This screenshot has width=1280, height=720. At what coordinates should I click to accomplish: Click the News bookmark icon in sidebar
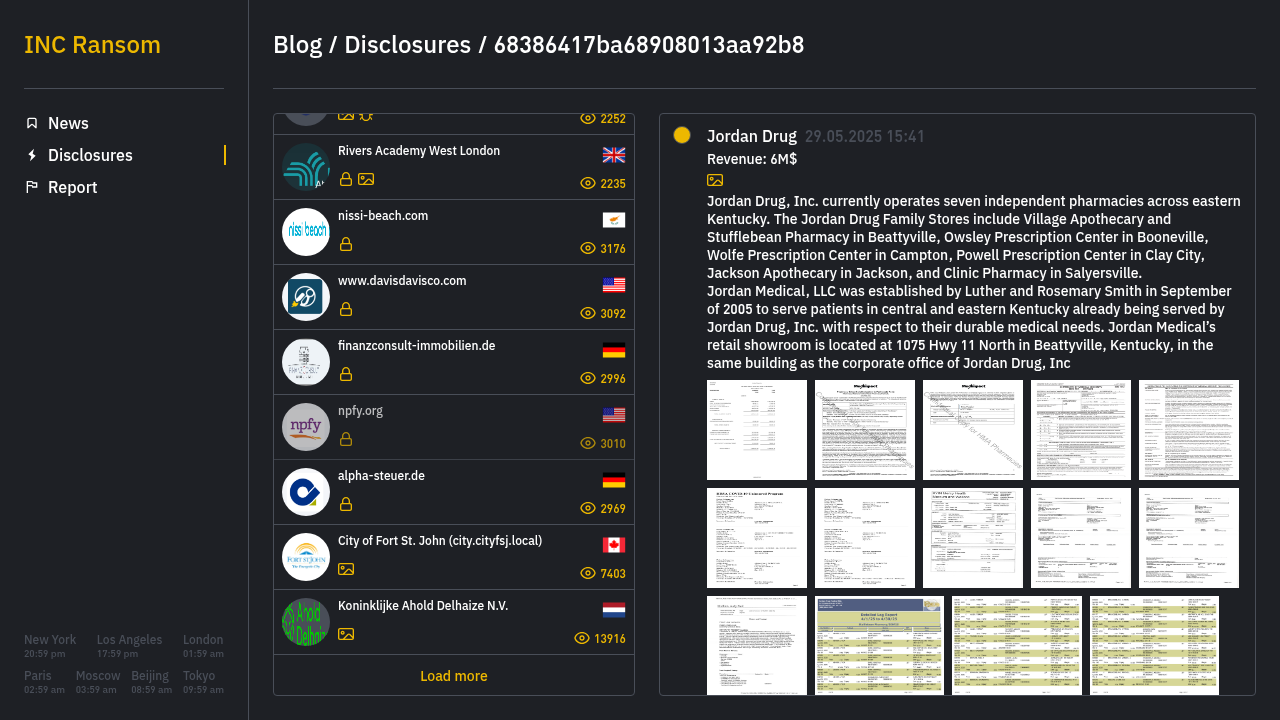32,123
